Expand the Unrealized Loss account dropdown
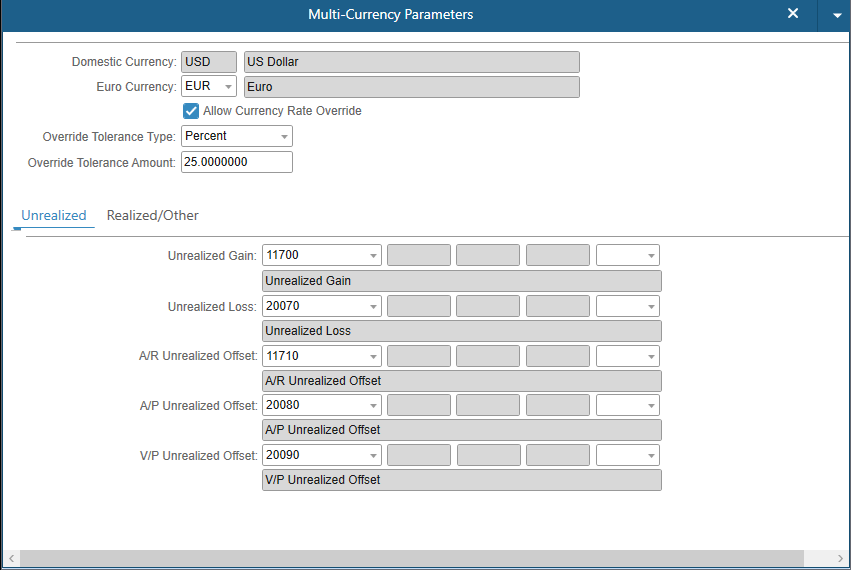The width and height of the screenshot is (851, 570). (373, 306)
